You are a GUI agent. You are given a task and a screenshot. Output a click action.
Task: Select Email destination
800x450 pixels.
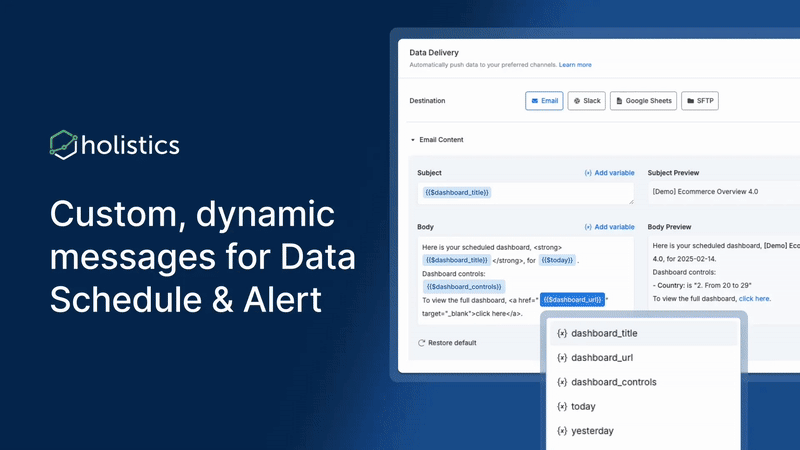(544, 101)
